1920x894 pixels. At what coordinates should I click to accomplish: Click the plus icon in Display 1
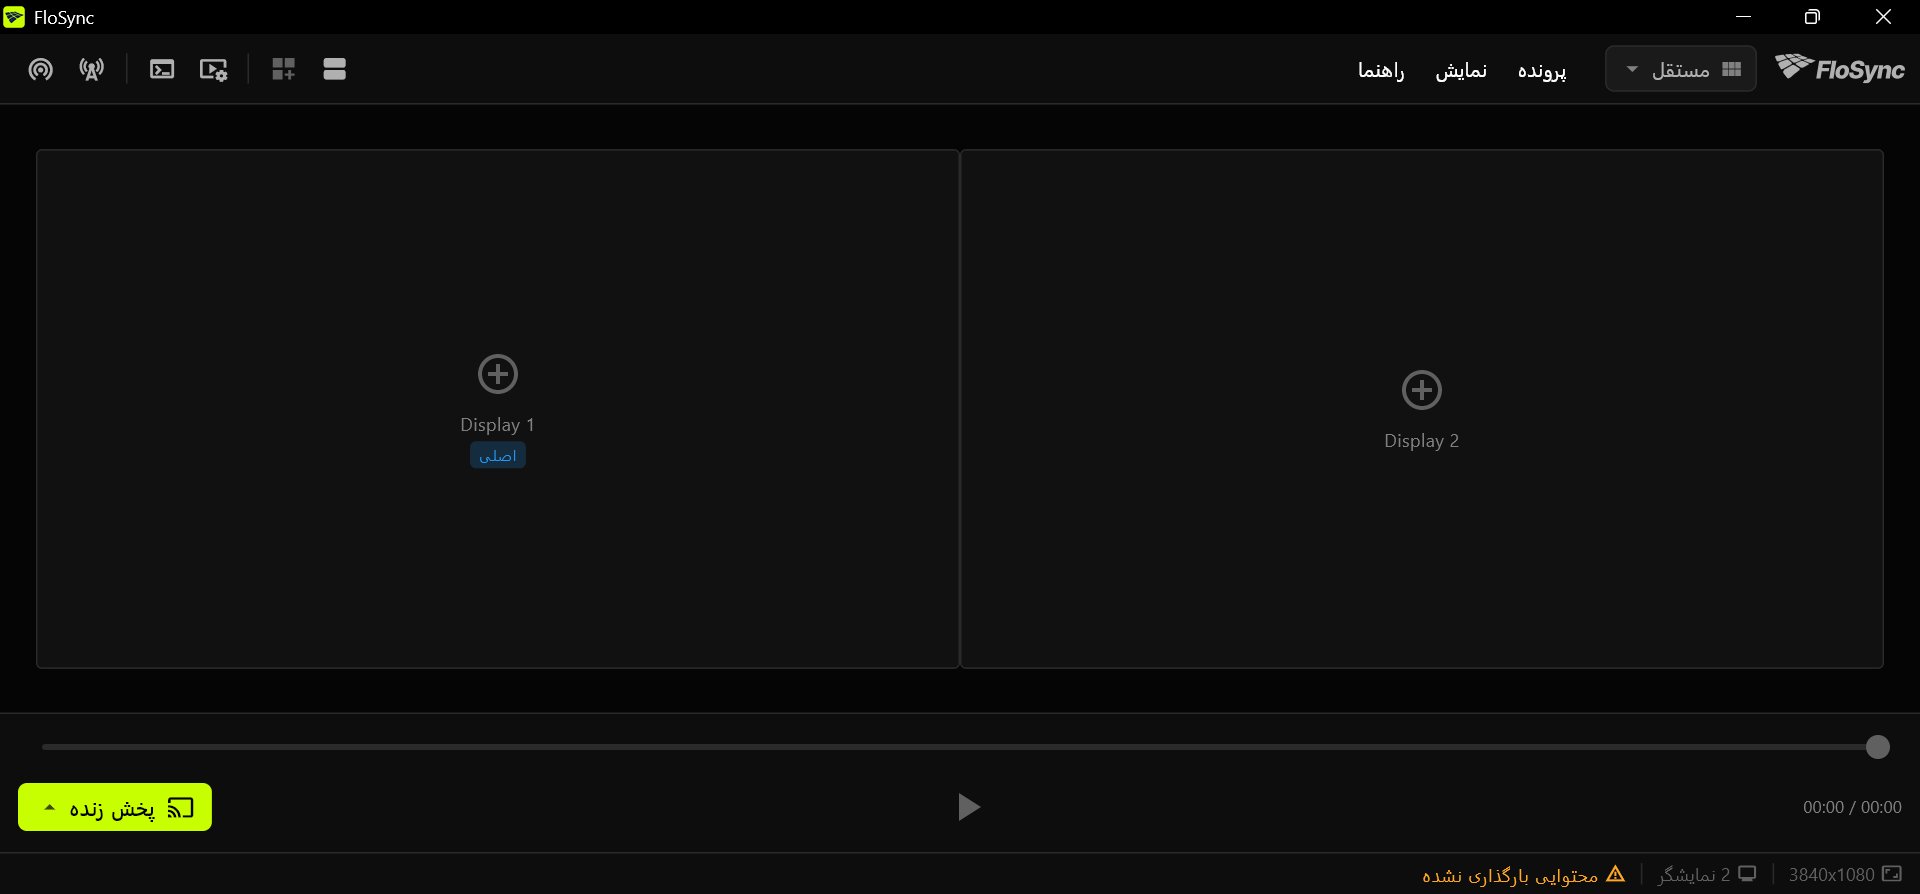pos(498,374)
